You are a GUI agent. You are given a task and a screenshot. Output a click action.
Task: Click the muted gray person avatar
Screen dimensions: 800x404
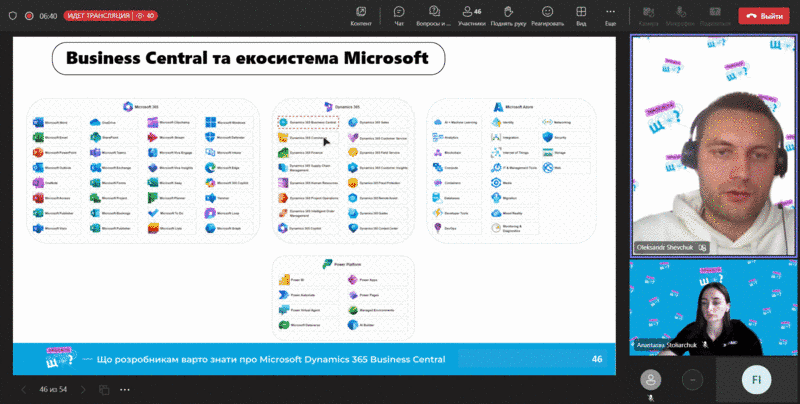pyautogui.click(x=651, y=380)
